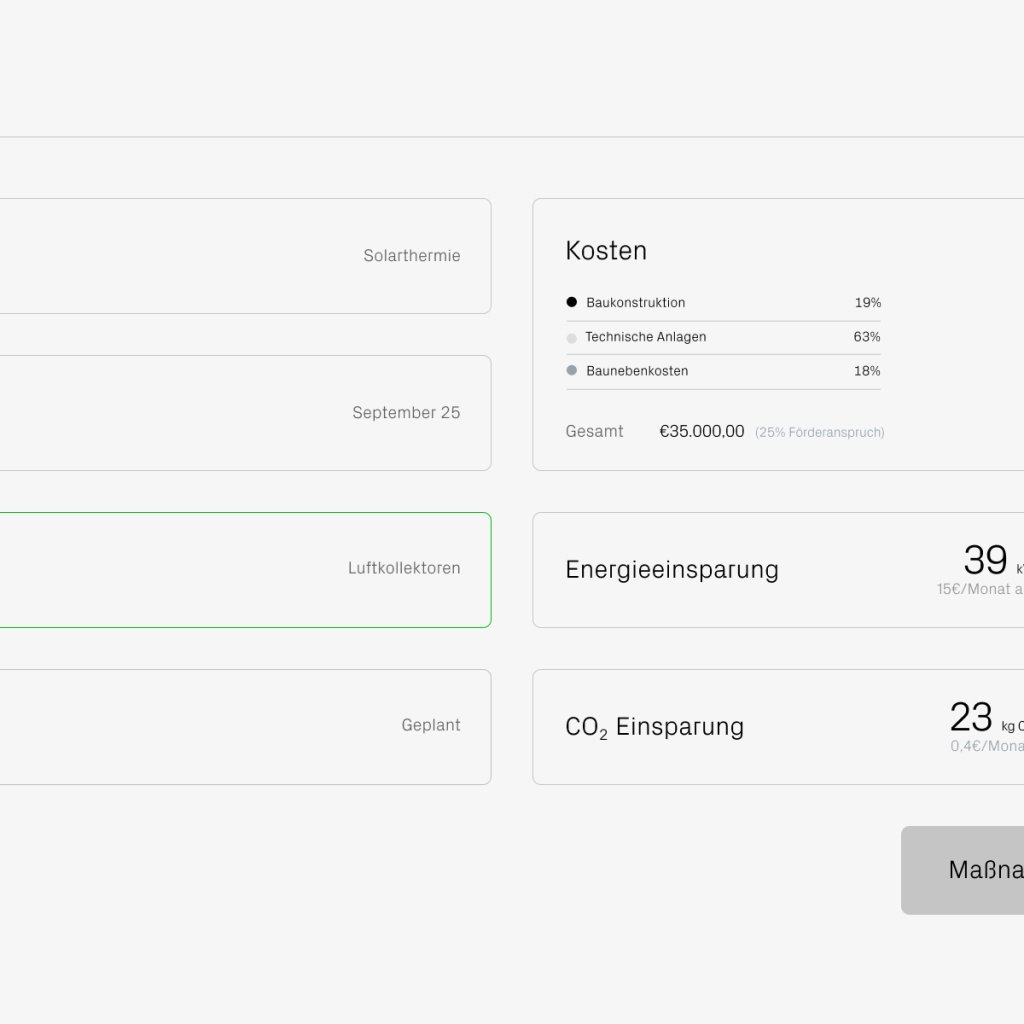Click the gray Baunebenkosten color dot
This screenshot has width=1024, height=1024.
pyautogui.click(x=571, y=370)
